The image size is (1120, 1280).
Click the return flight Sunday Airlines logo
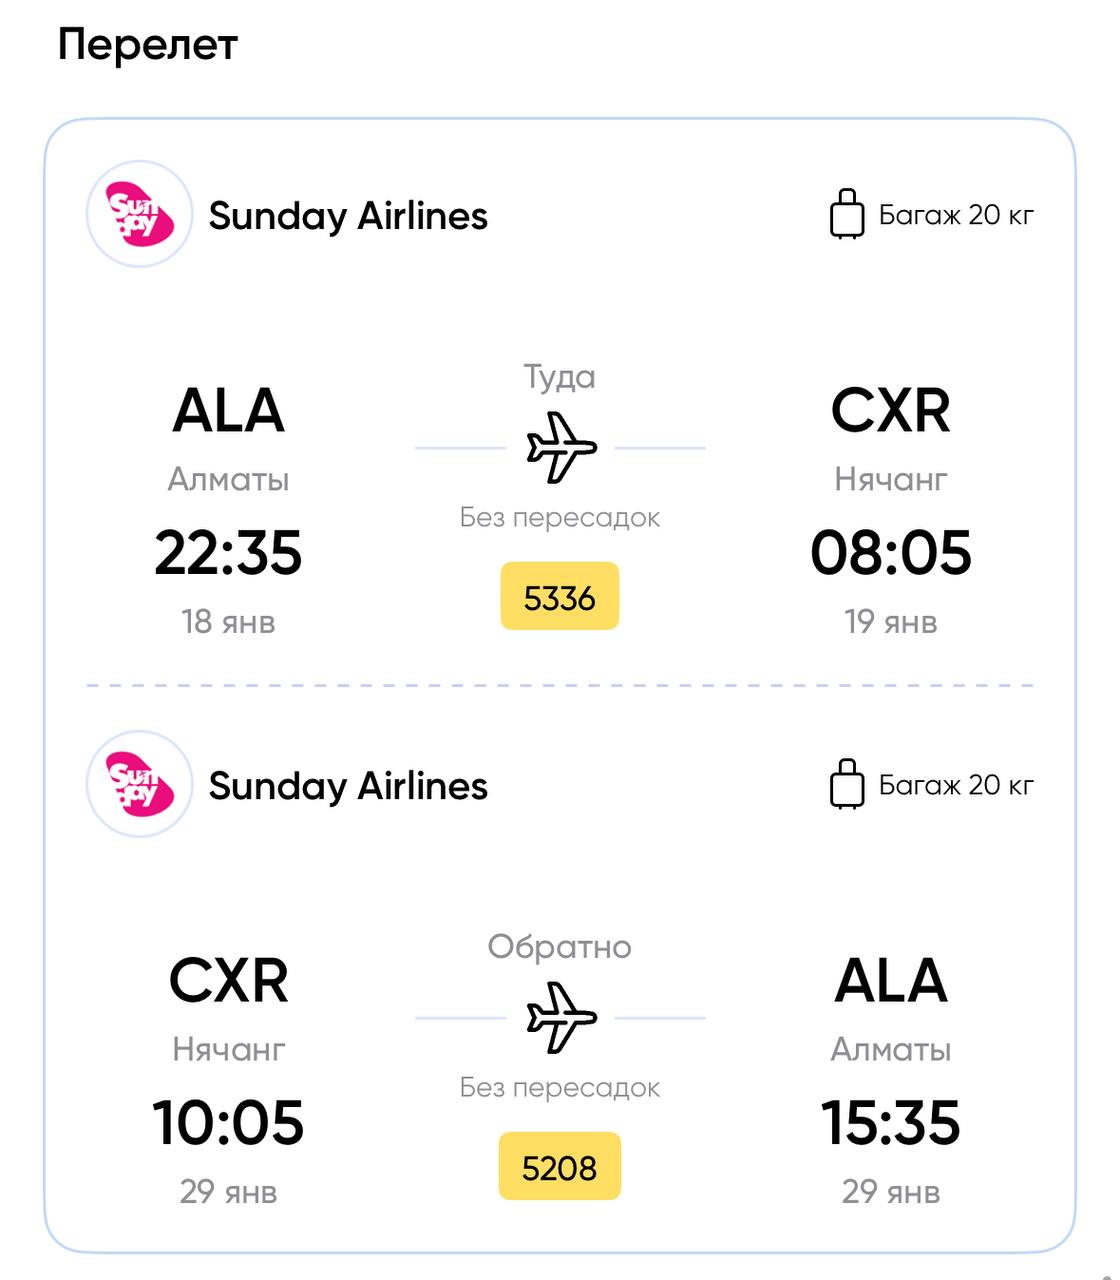(x=139, y=784)
